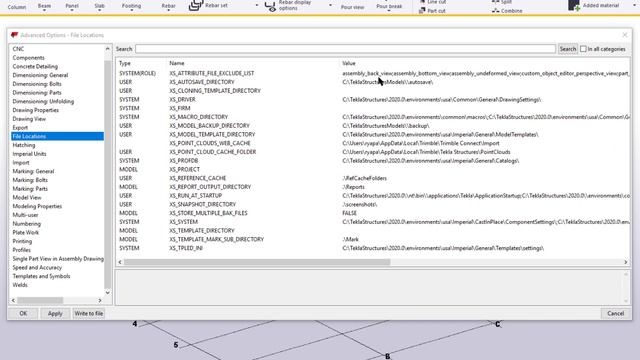
Task: Select the XS_REPORT_OUTPUT_DIRECTORY option
Action: click(210, 187)
